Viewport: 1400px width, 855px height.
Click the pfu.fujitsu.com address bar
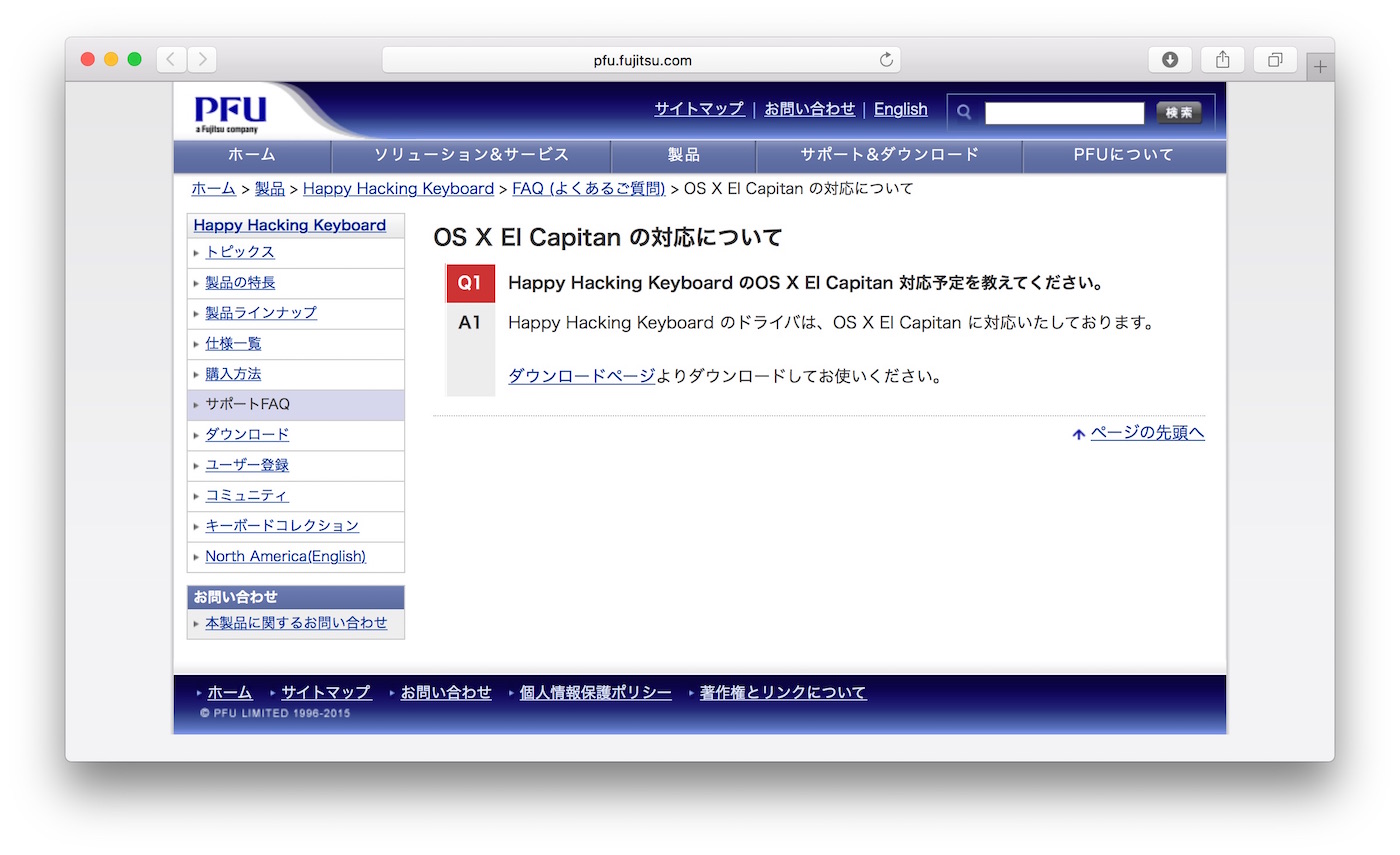point(642,60)
